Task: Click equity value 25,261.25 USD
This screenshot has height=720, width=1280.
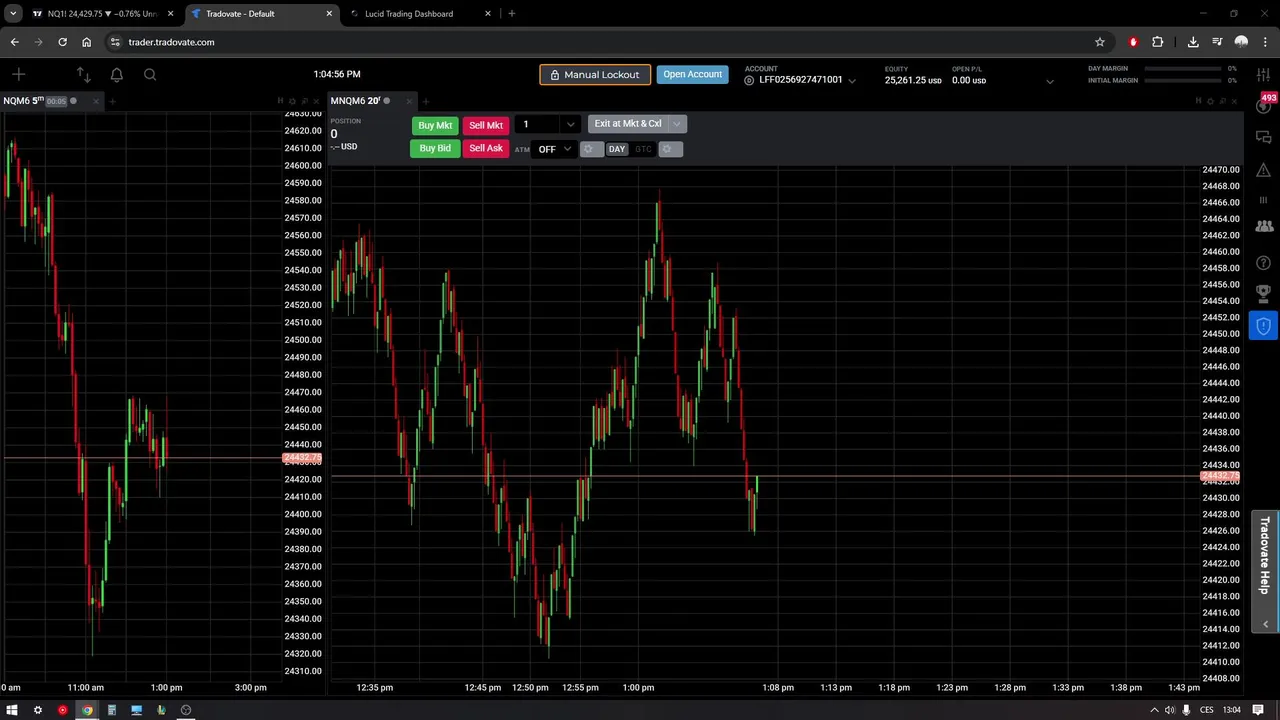Action: click(912, 81)
